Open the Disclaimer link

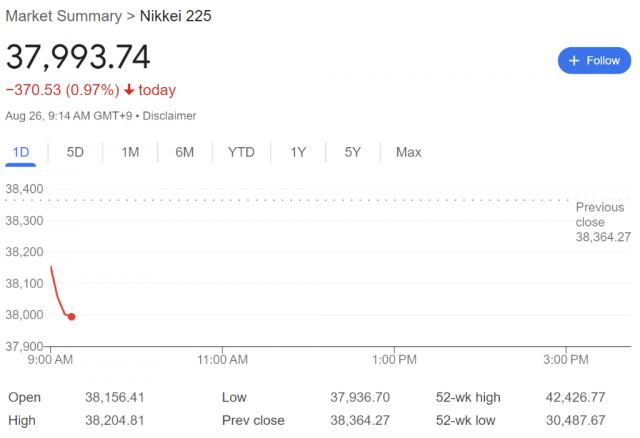(x=169, y=115)
